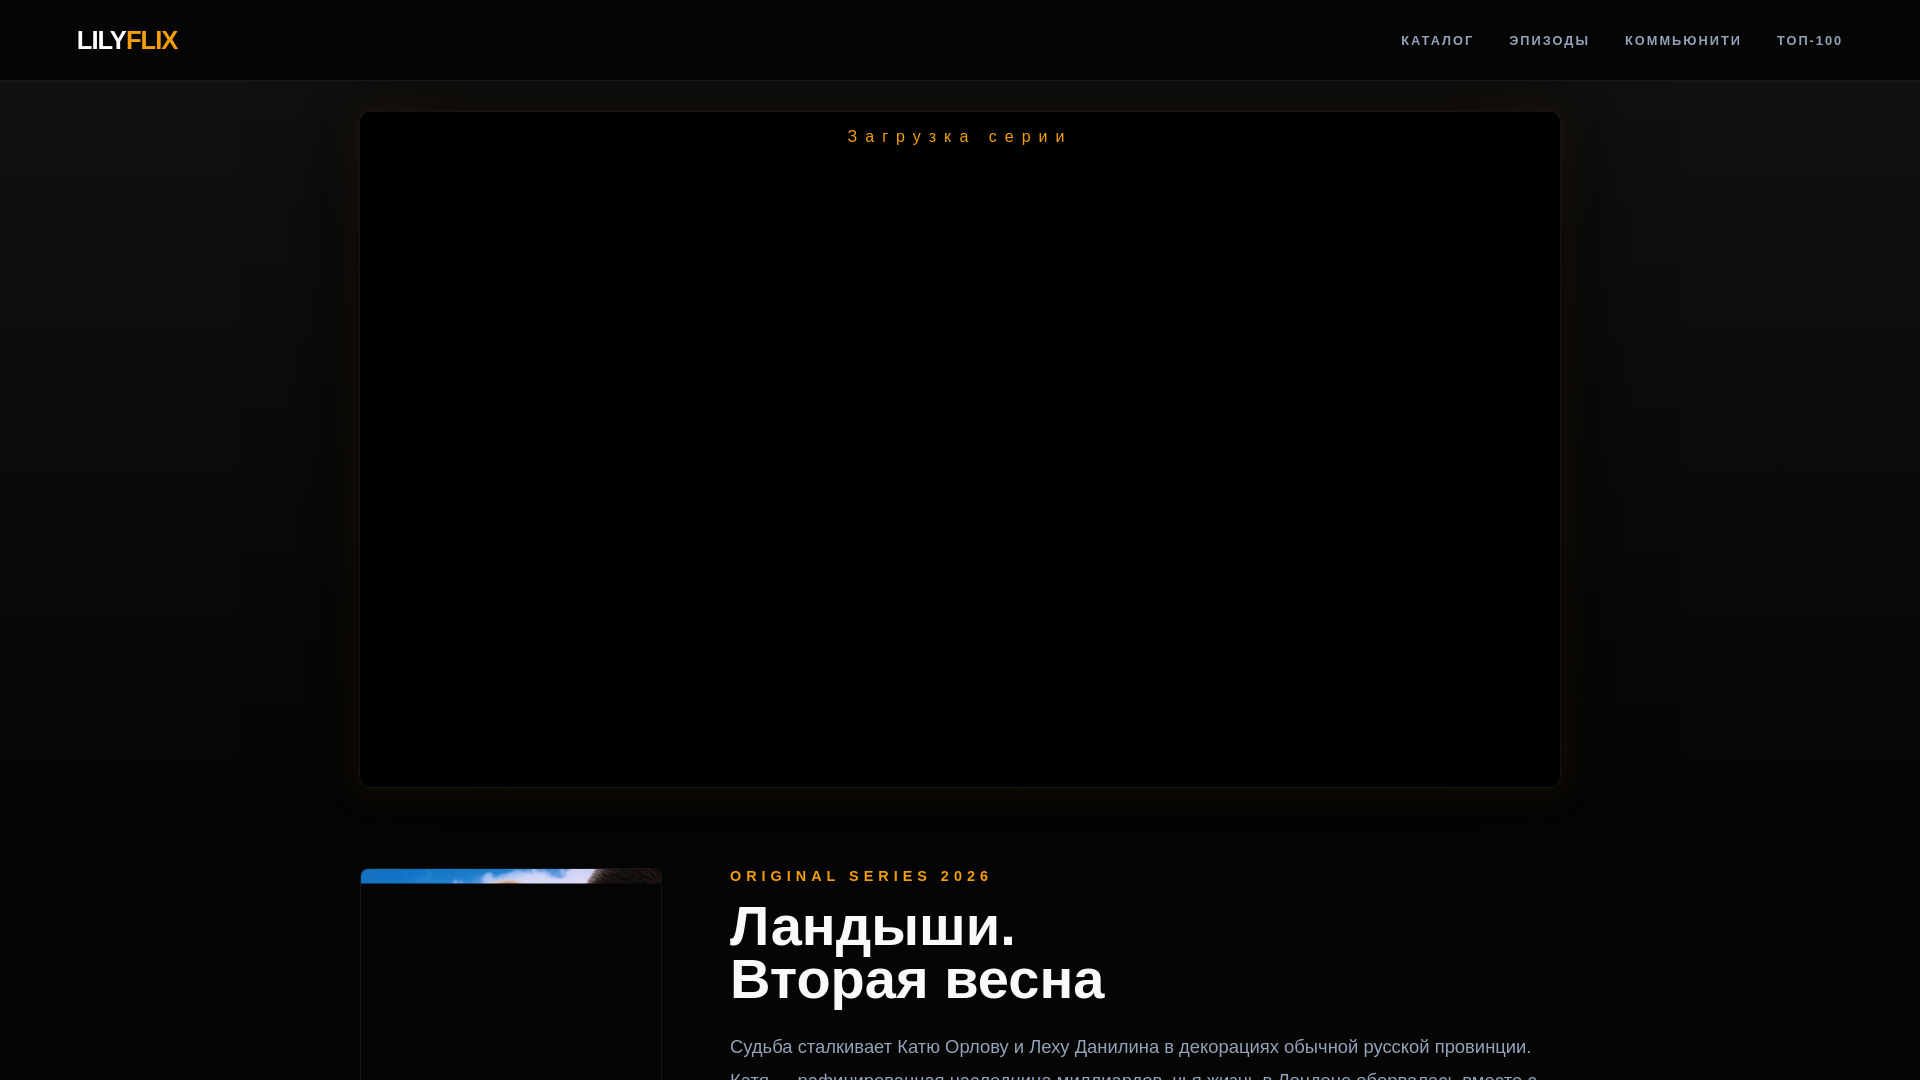The width and height of the screenshot is (1920, 1080).
Task: Open the Каталог menu item
Action: click(1437, 41)
